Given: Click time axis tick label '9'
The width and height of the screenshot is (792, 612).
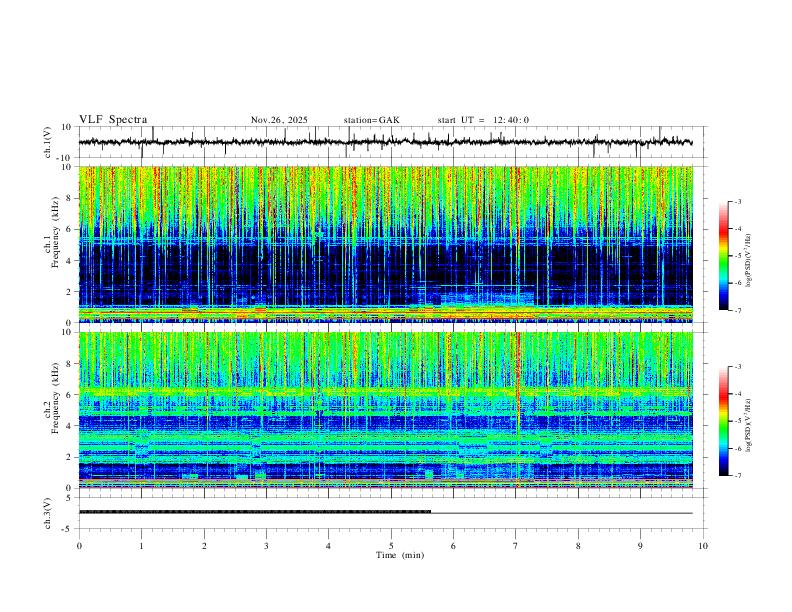Looking at the screenshot, I should coord(640,546).
